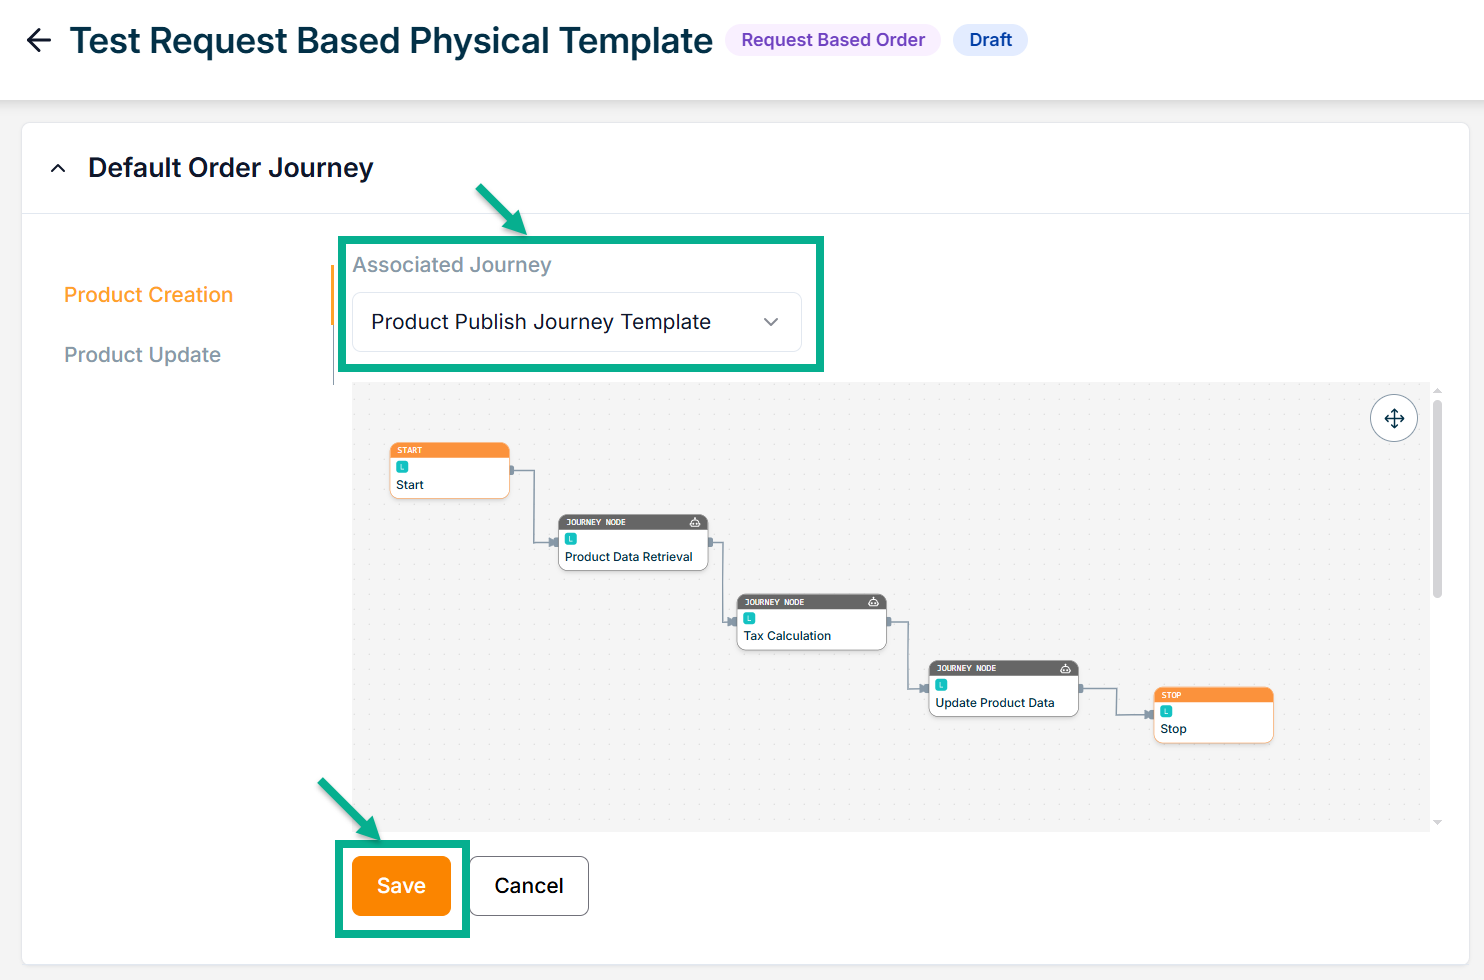
Task: Cancel the journey changes
Action: (x=529, y=886)
